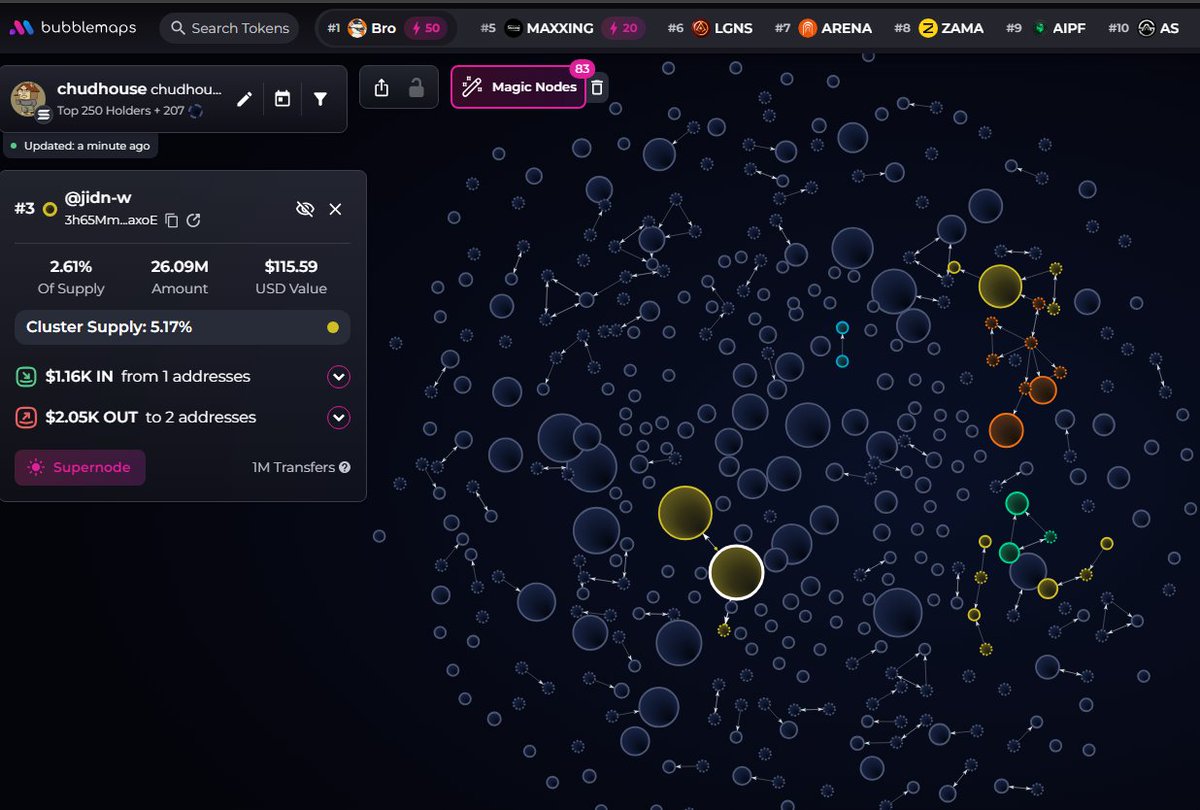Toggle the padlock lock icon
Image resolution: width=1200 pixels, height=810 pixels.
point(416,88)
